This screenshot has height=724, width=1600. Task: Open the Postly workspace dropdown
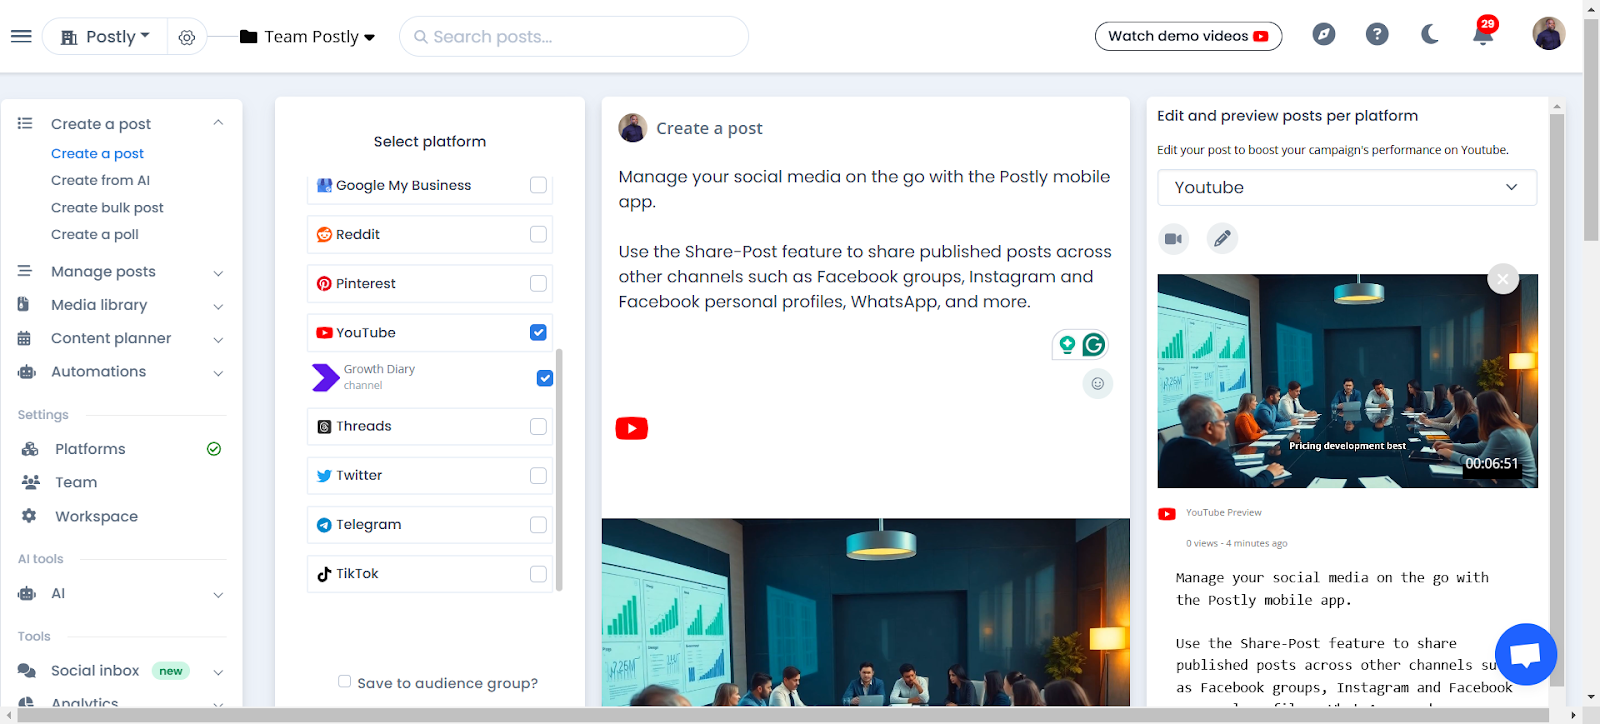pos(105,37)
